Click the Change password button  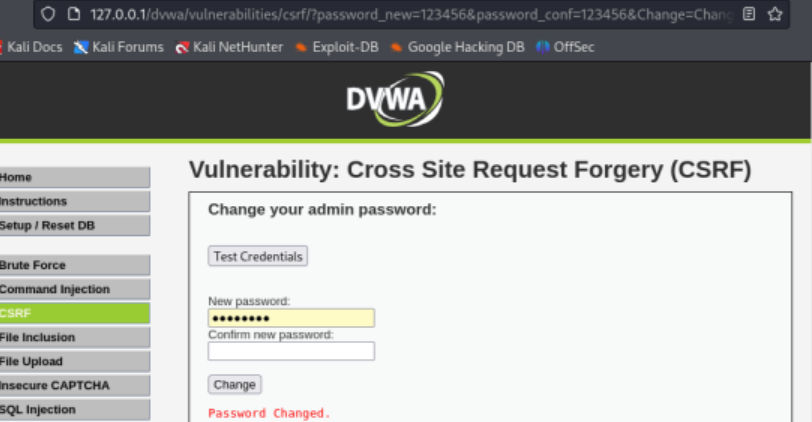[x=235, y=384]
